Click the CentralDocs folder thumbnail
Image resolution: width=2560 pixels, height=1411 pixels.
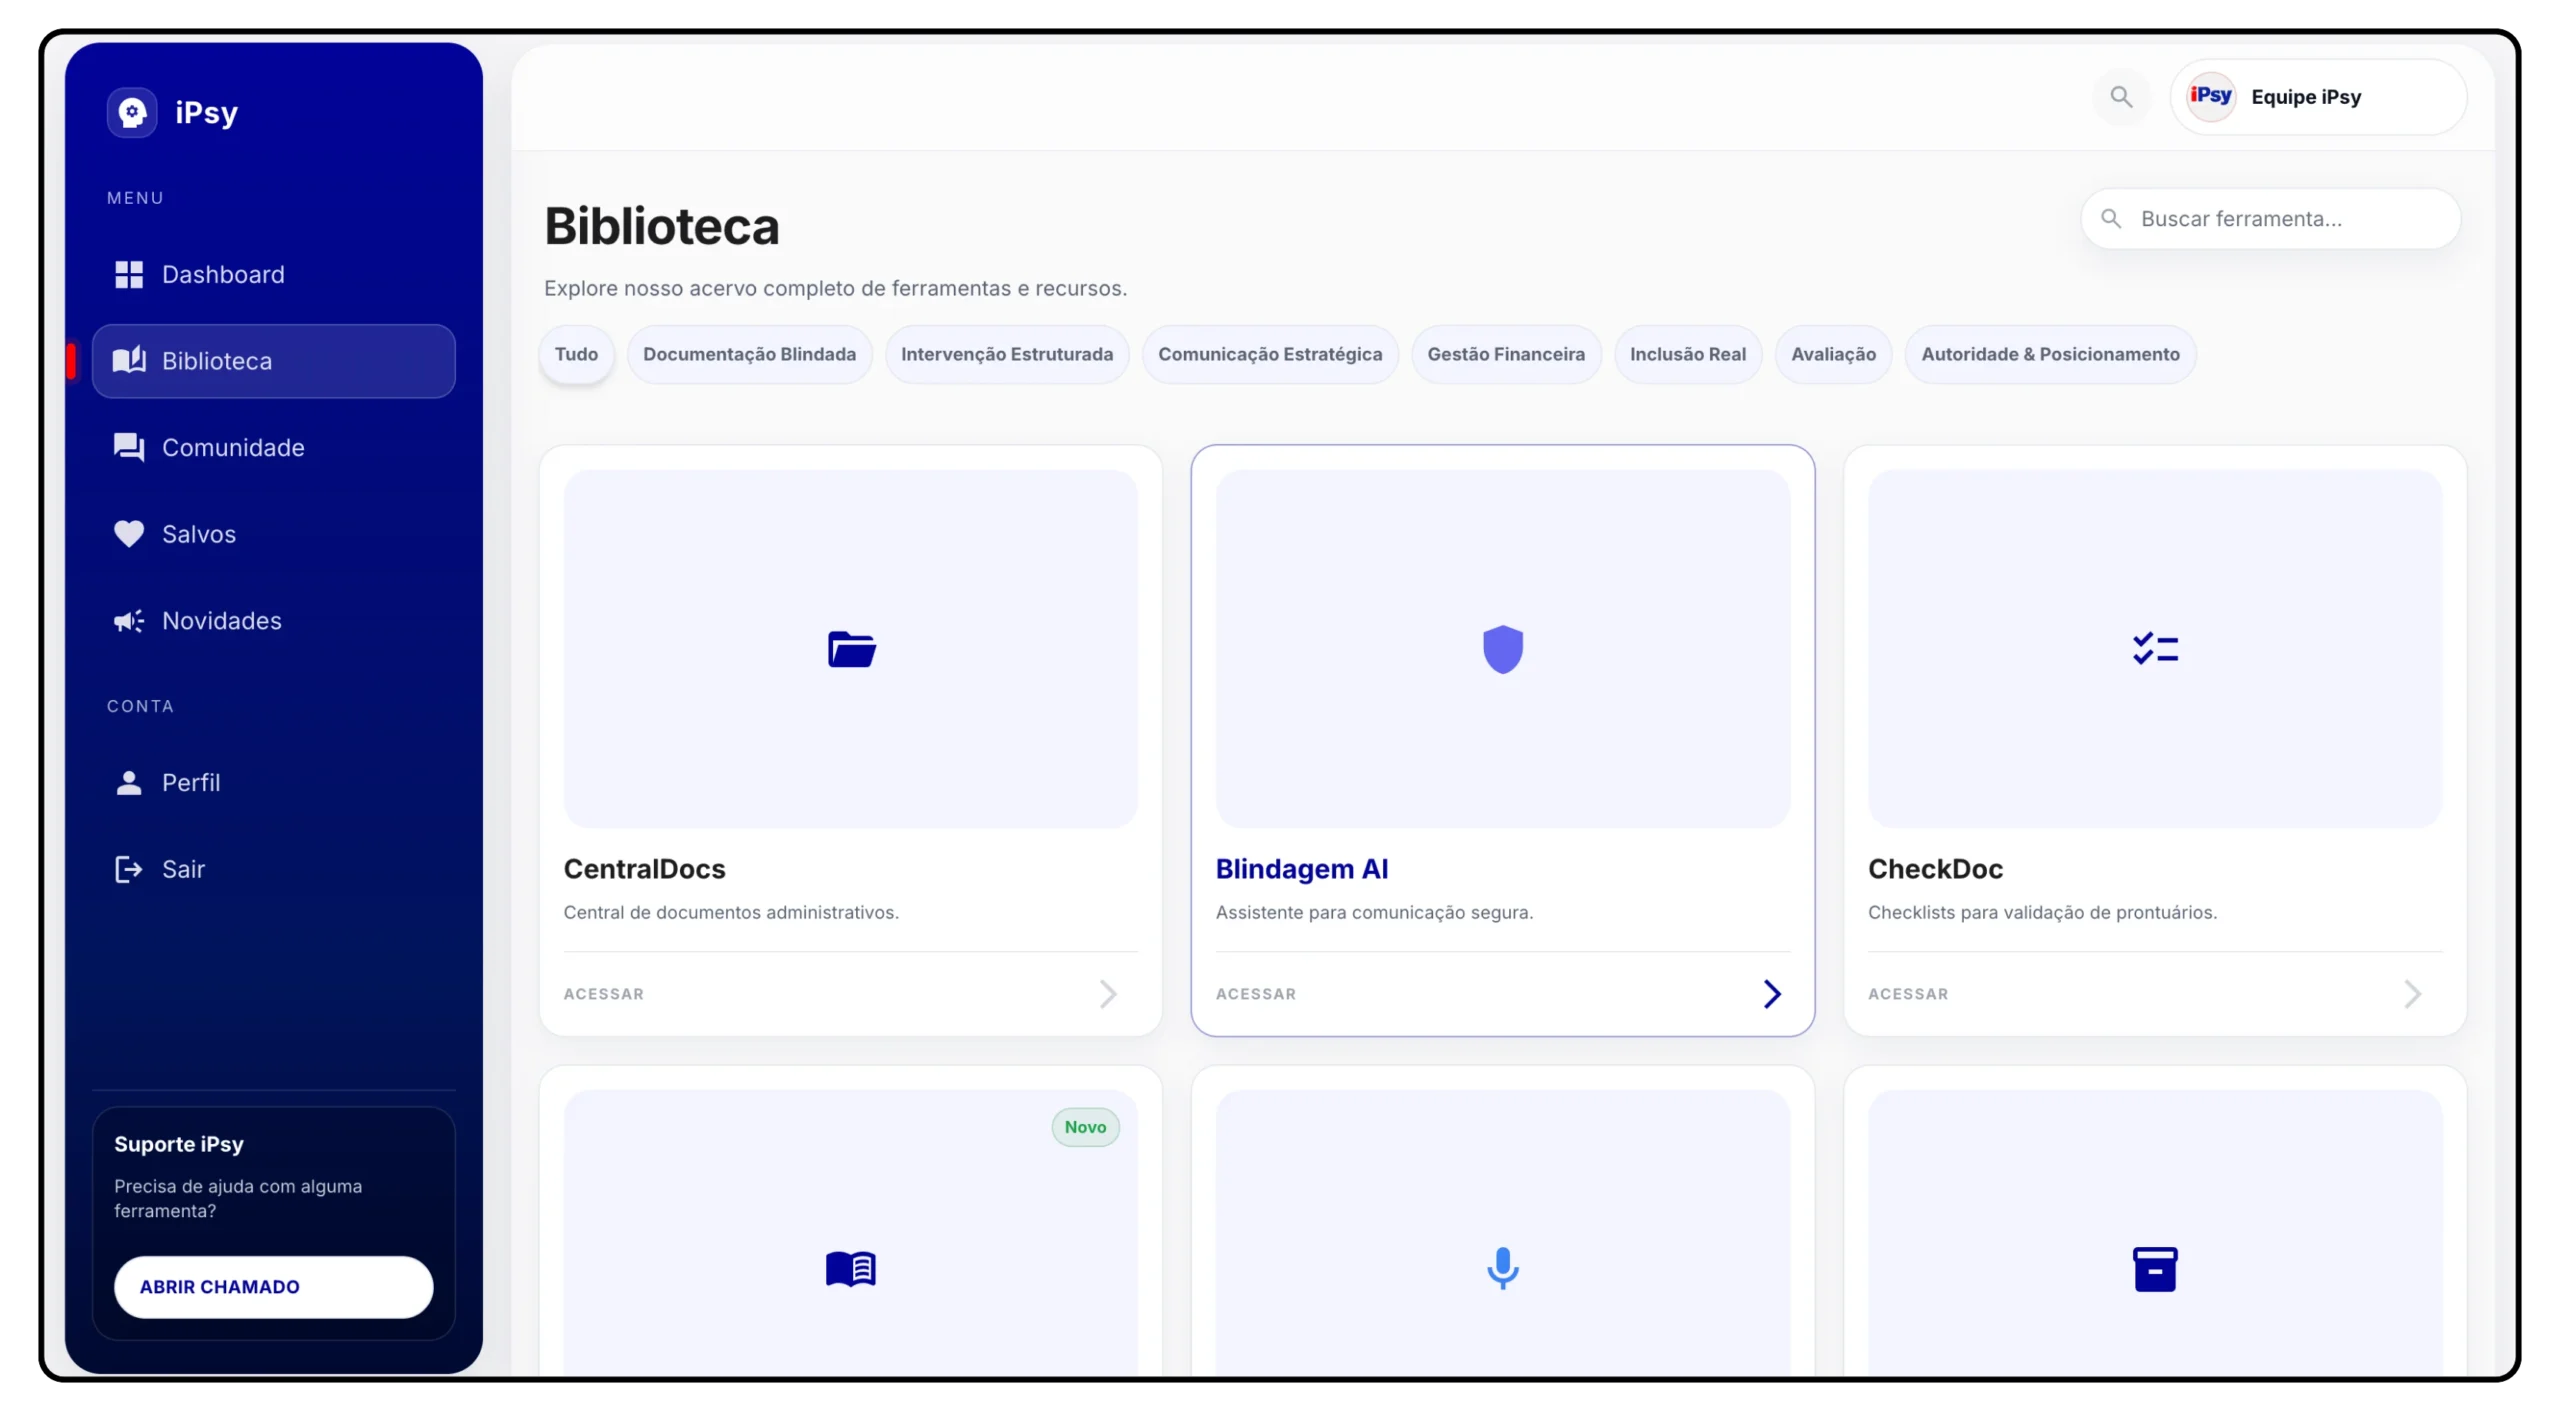[851, 650]
